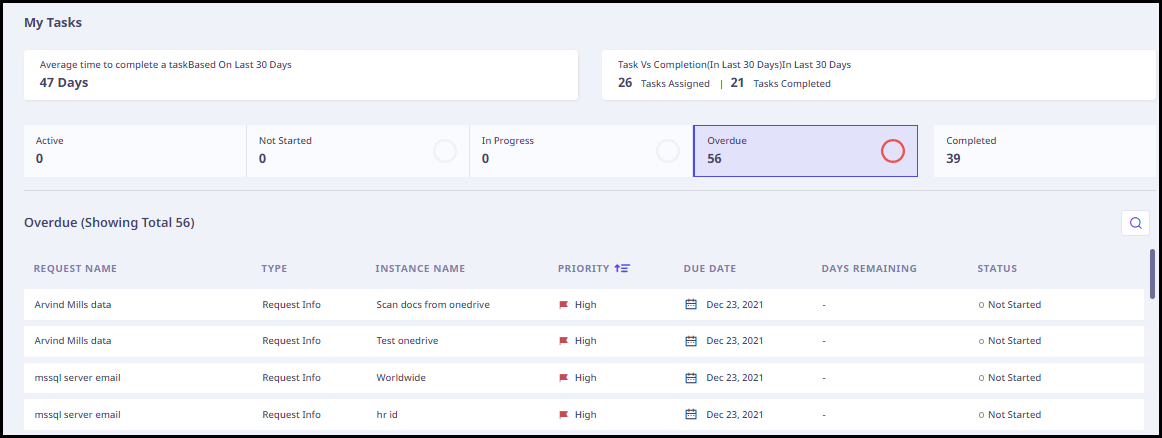The image size is (1162, 438).
Task: Open Arvind Mills data request for Scan docs
Action: tap(73, 305)
